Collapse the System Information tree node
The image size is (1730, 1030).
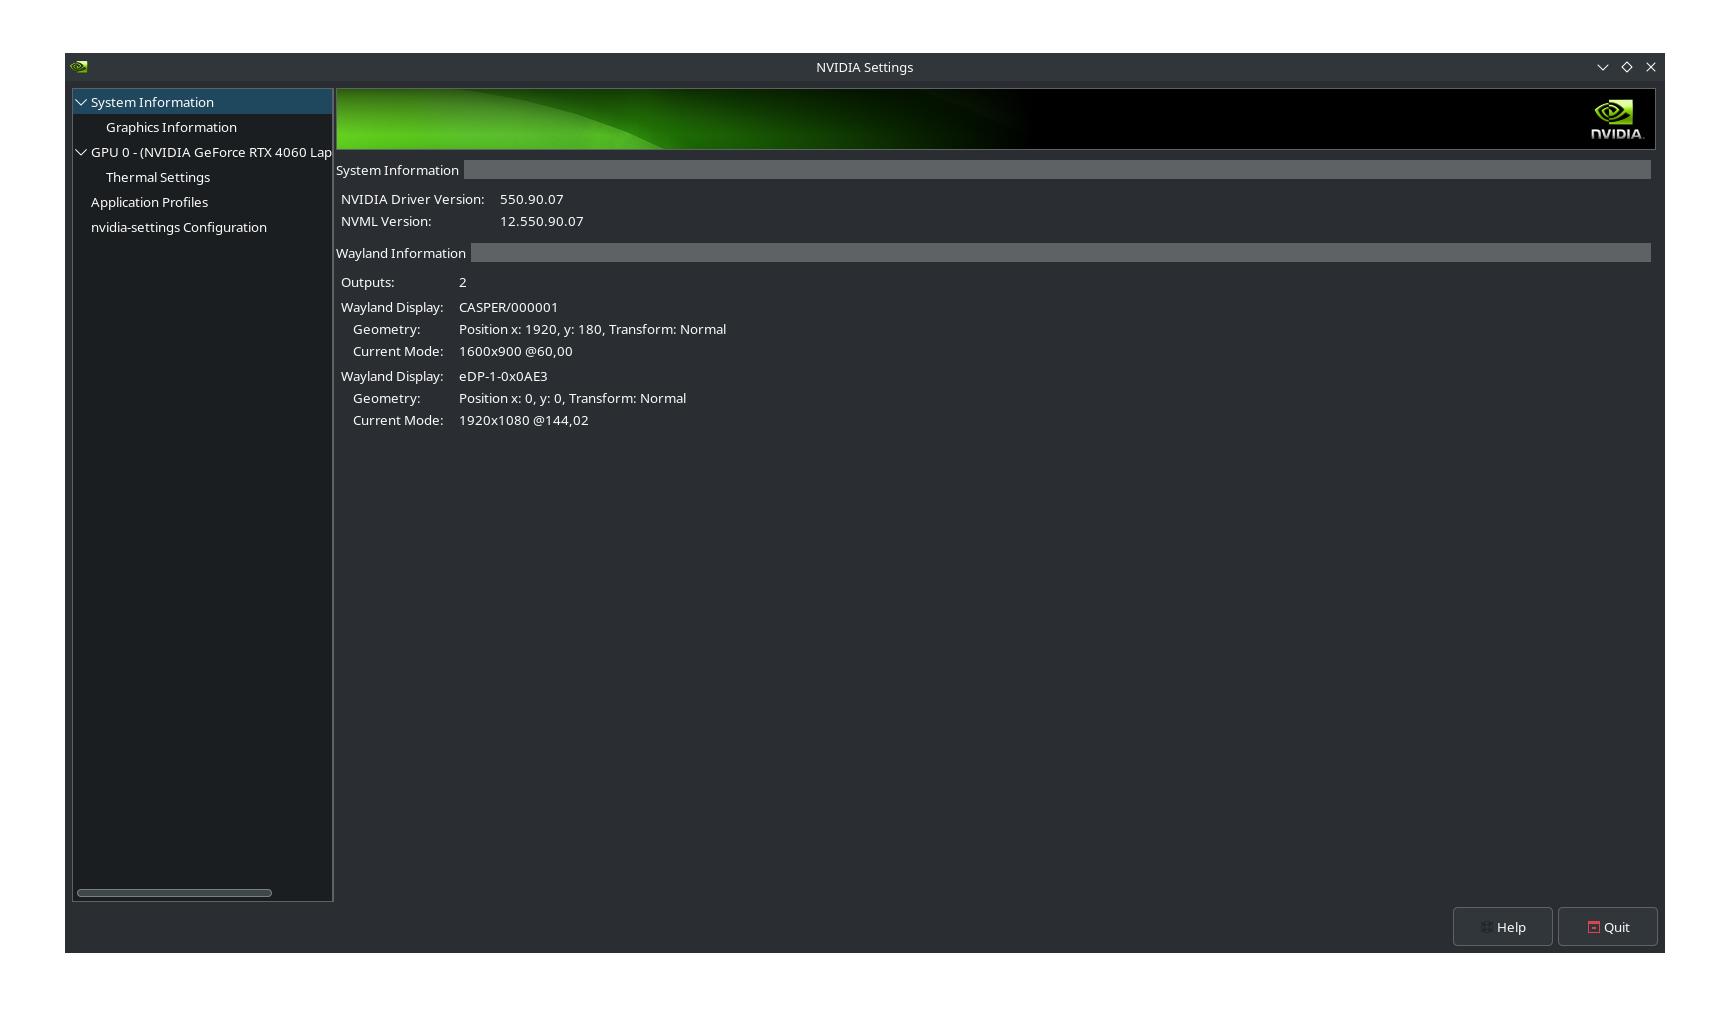point(81,102)
